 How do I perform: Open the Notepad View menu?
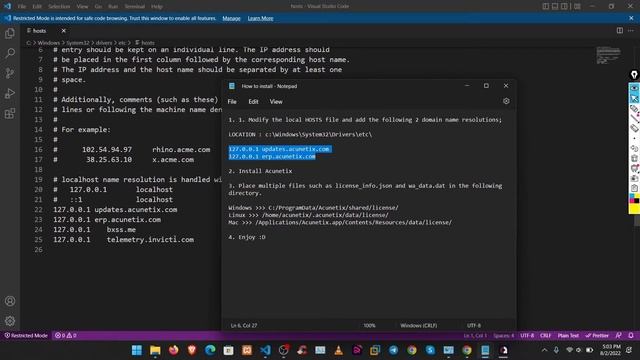pos(276,102)
